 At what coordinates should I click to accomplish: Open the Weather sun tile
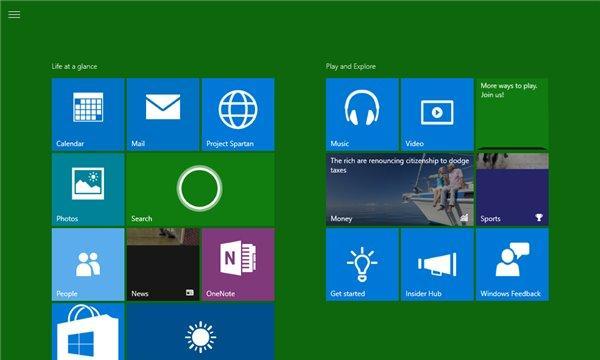(201, 332)
